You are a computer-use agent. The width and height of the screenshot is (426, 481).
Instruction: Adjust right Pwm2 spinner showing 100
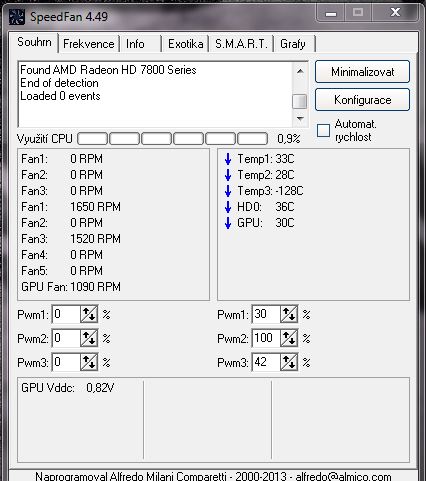pyautogui.click(x=289, y=338)
